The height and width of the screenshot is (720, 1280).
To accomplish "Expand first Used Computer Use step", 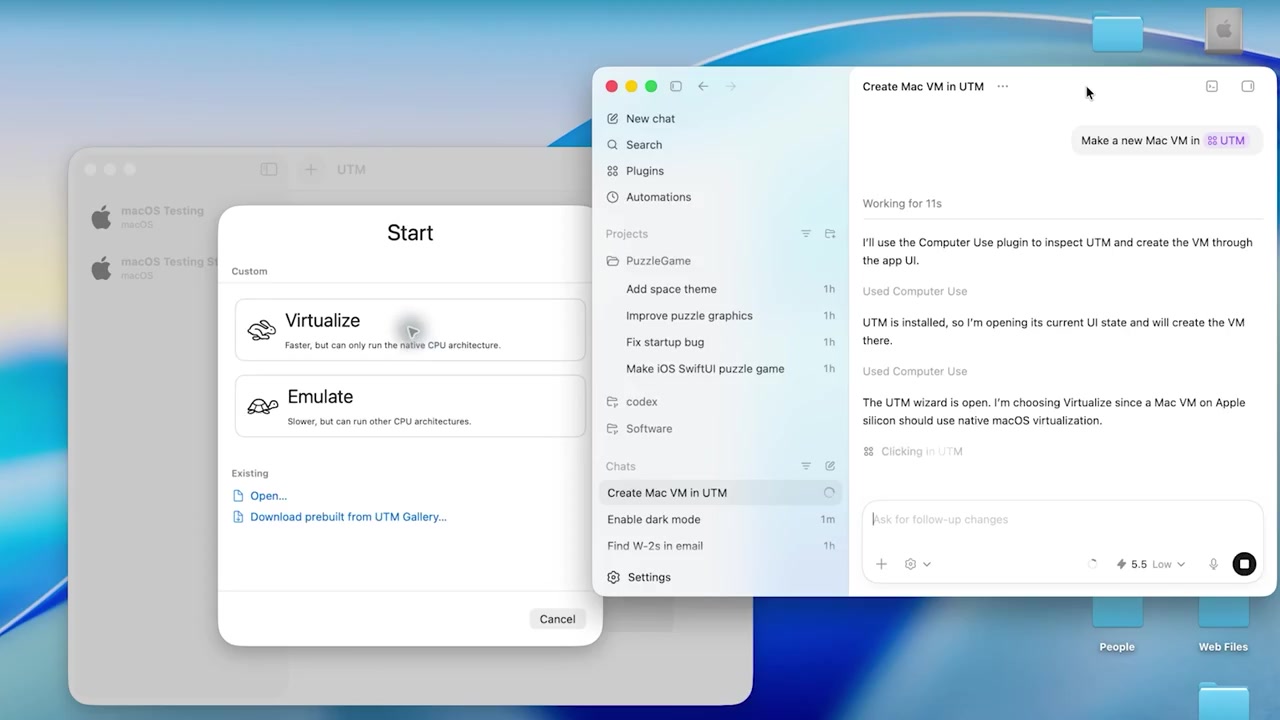I will [915, 291].
